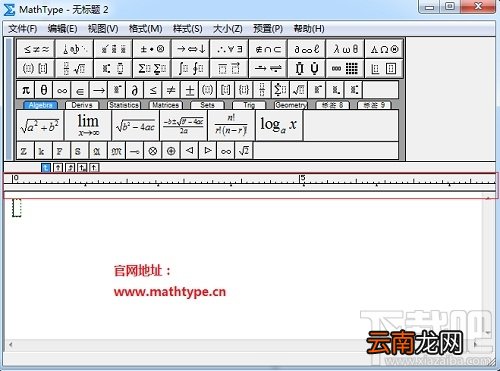Open the 视图(V) menu

(x=103, y=29)
